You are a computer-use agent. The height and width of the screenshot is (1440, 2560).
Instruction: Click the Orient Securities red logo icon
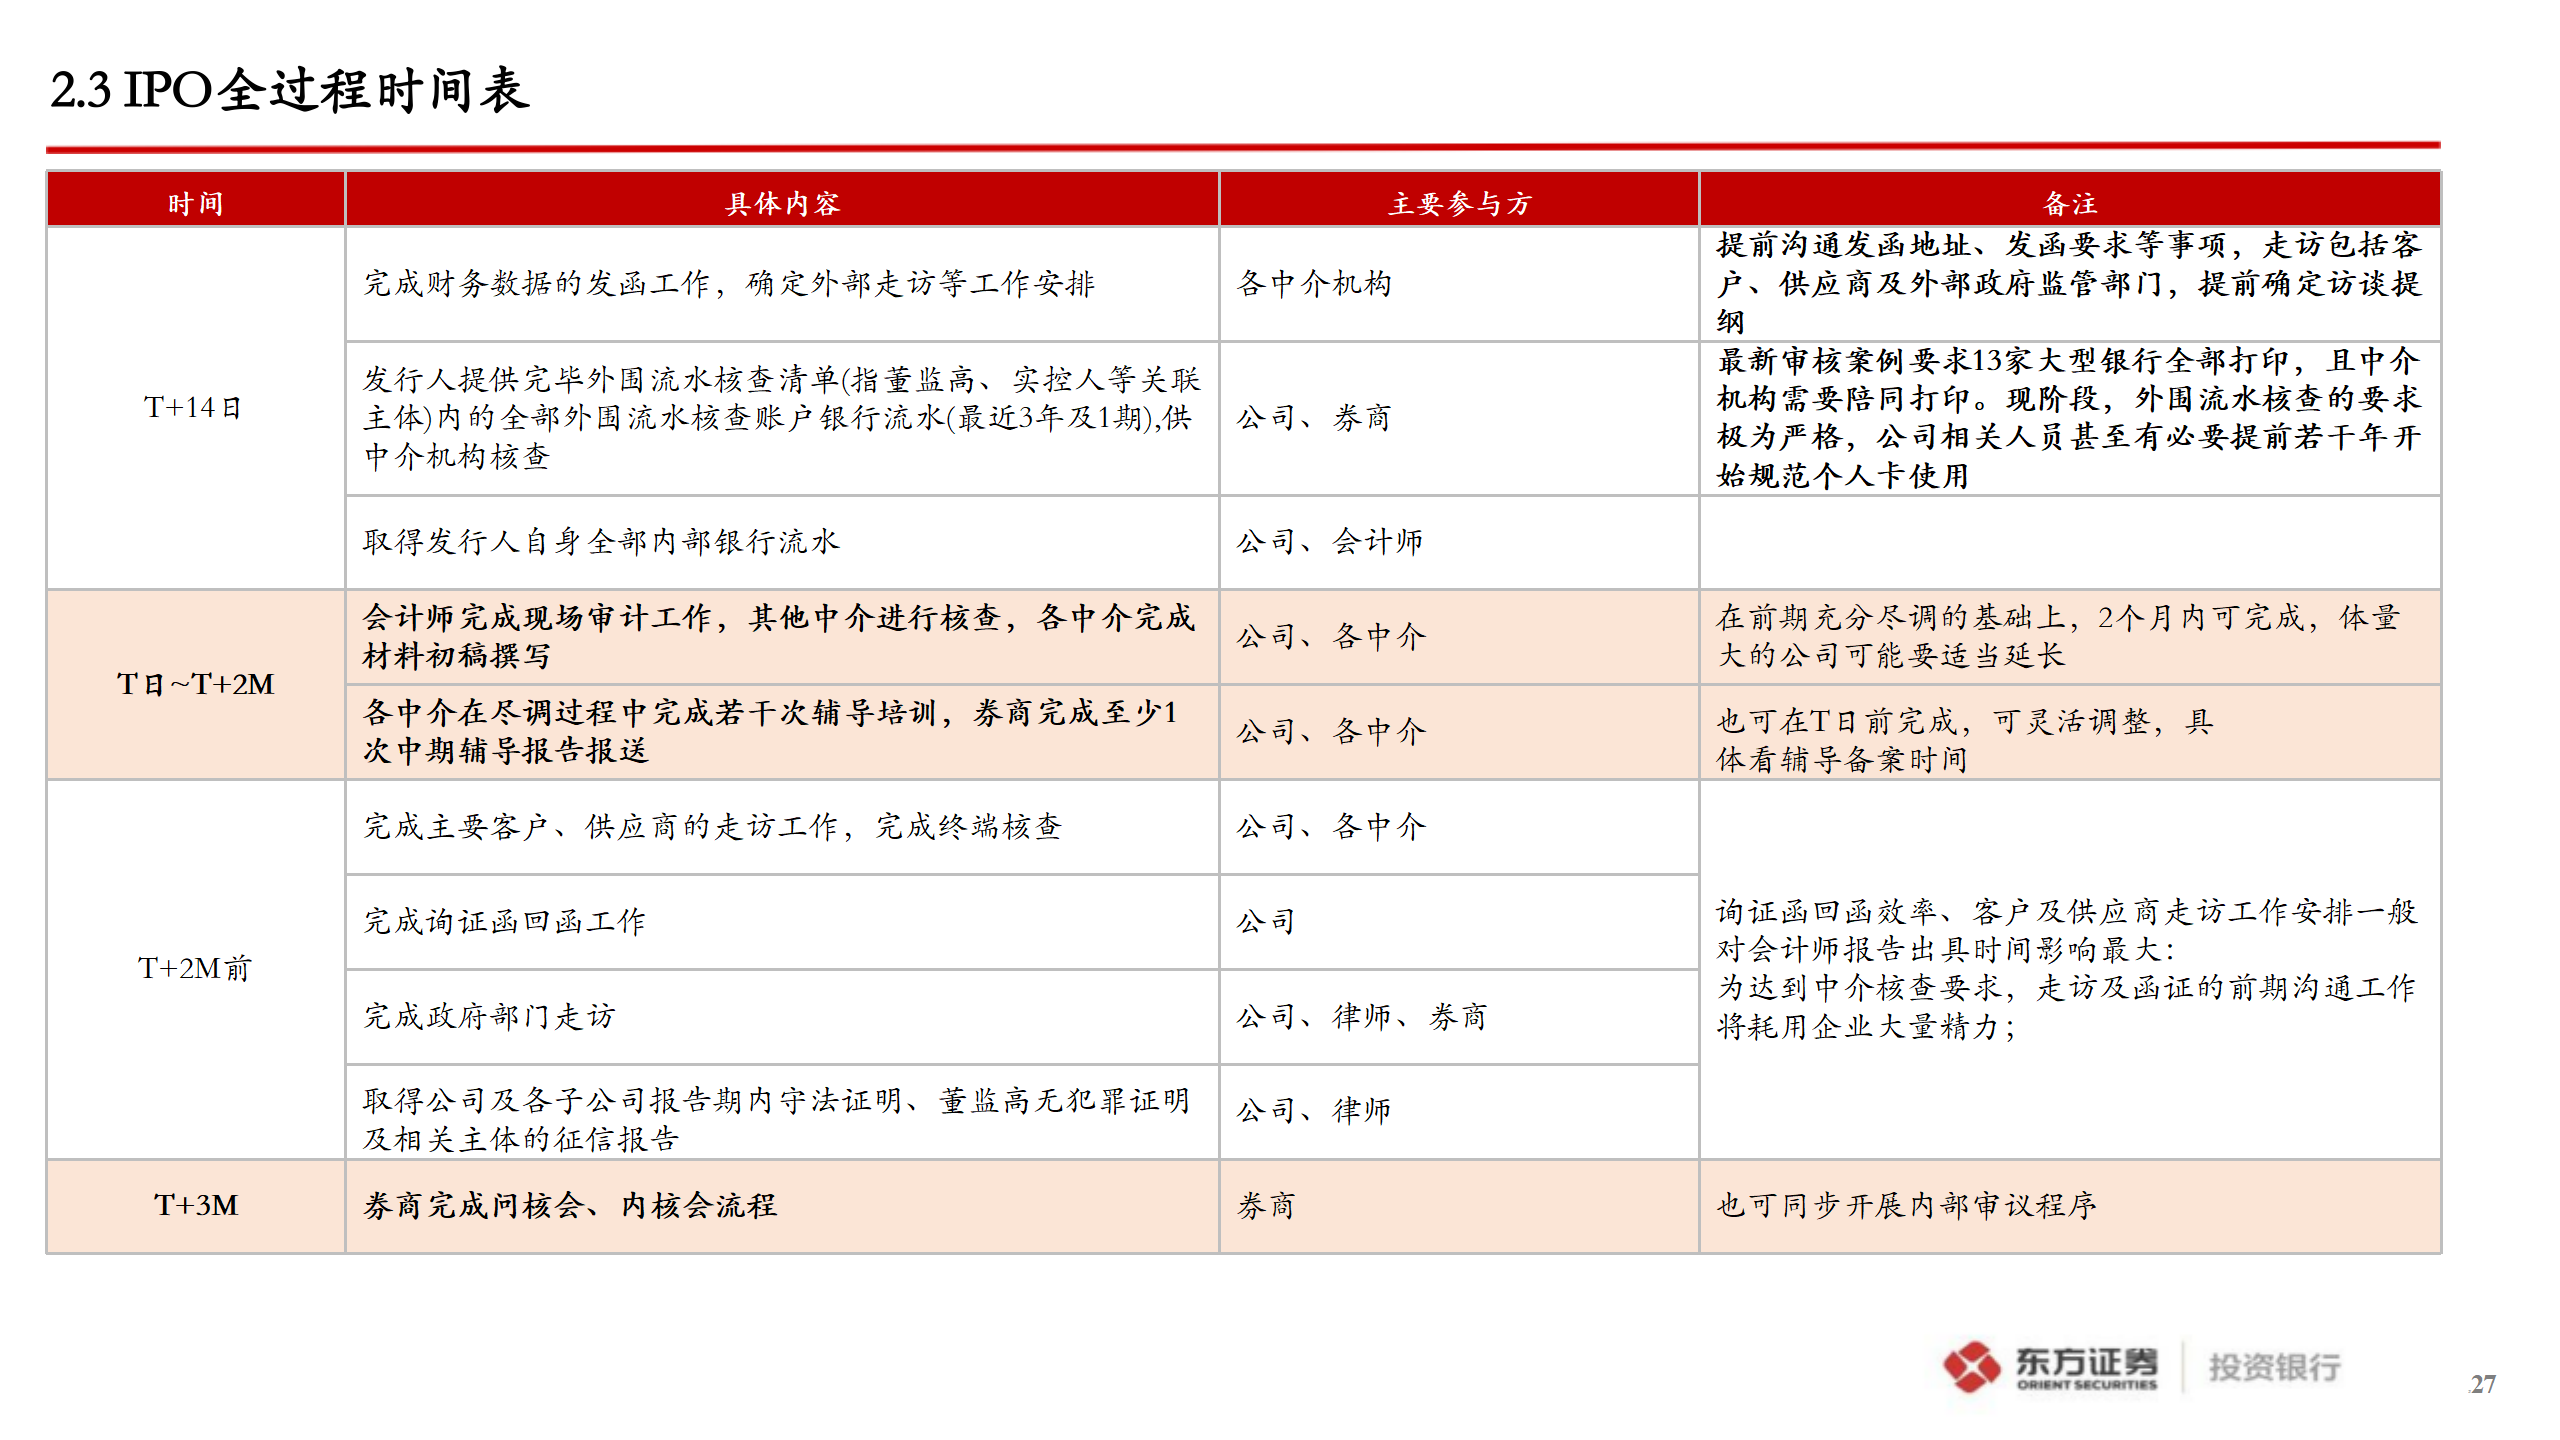1971,1366
